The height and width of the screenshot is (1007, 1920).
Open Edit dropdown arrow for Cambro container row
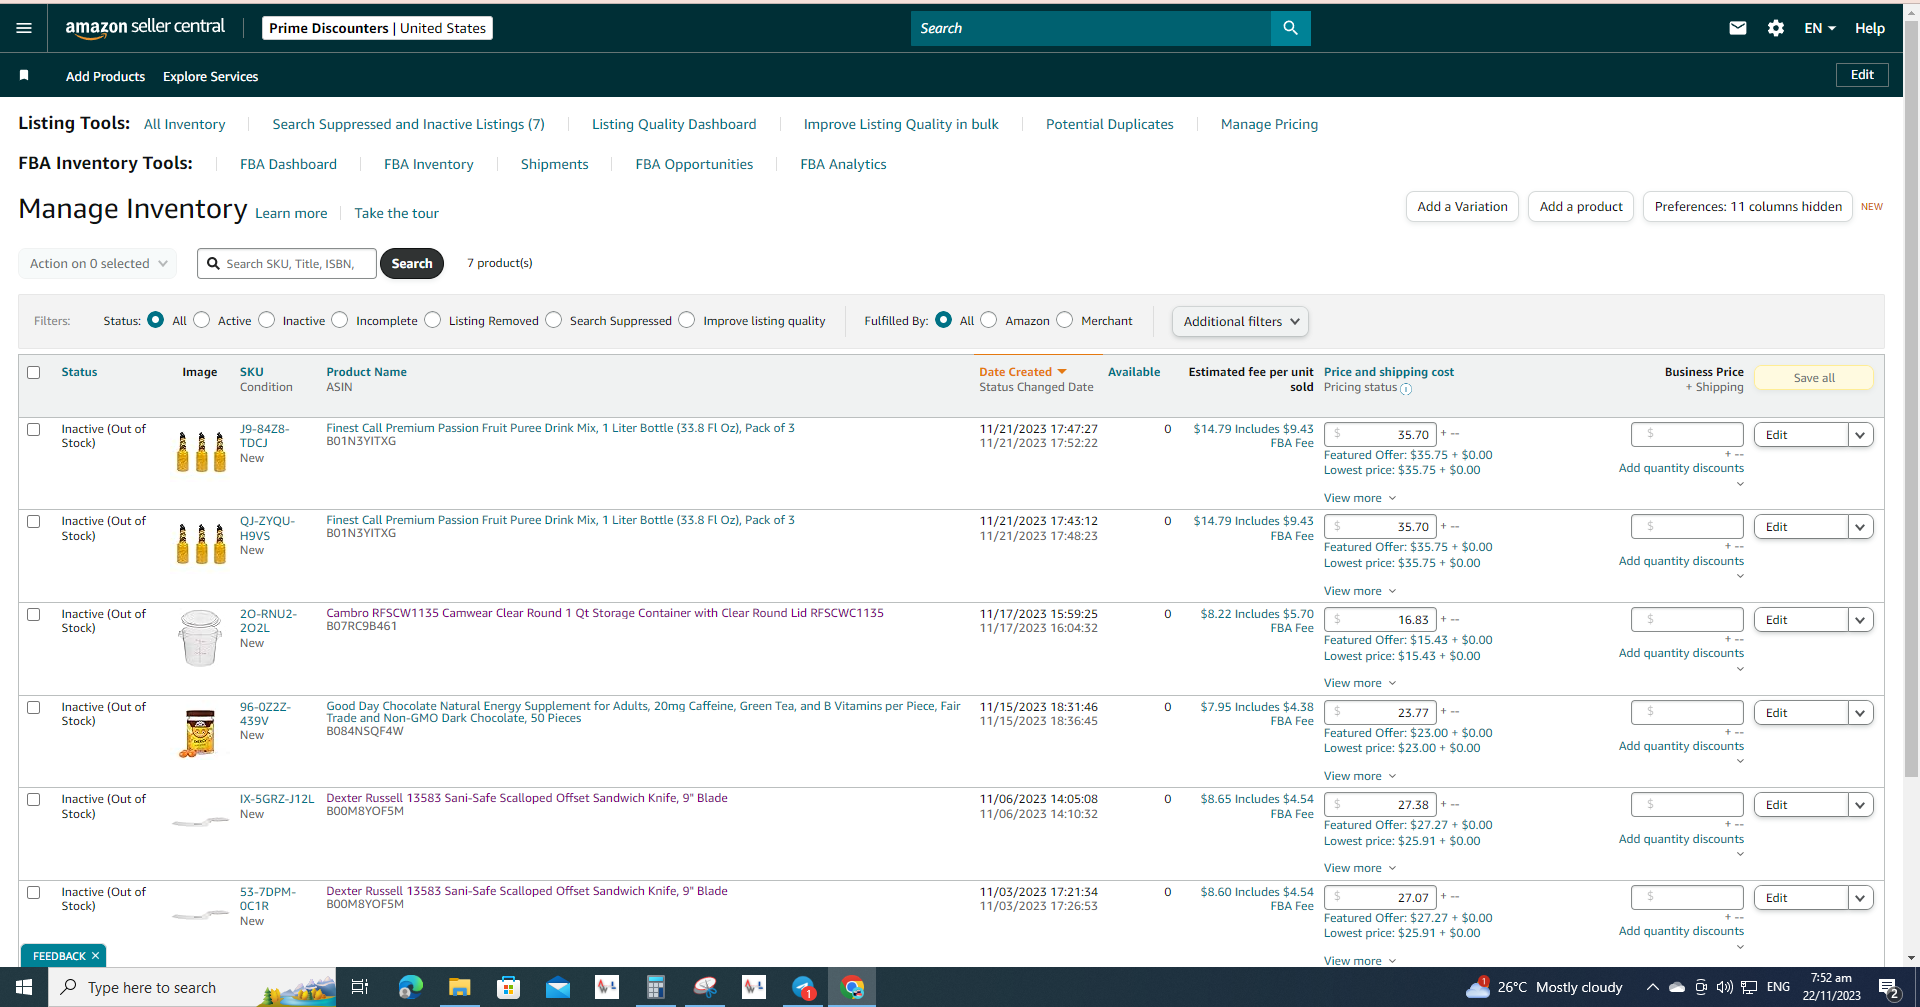[x=1860, y=620]
